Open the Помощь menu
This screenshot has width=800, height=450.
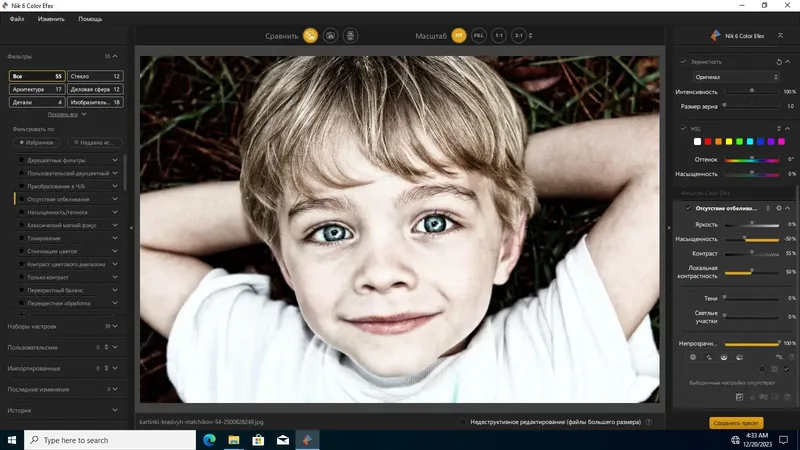[x=90, y=19]
